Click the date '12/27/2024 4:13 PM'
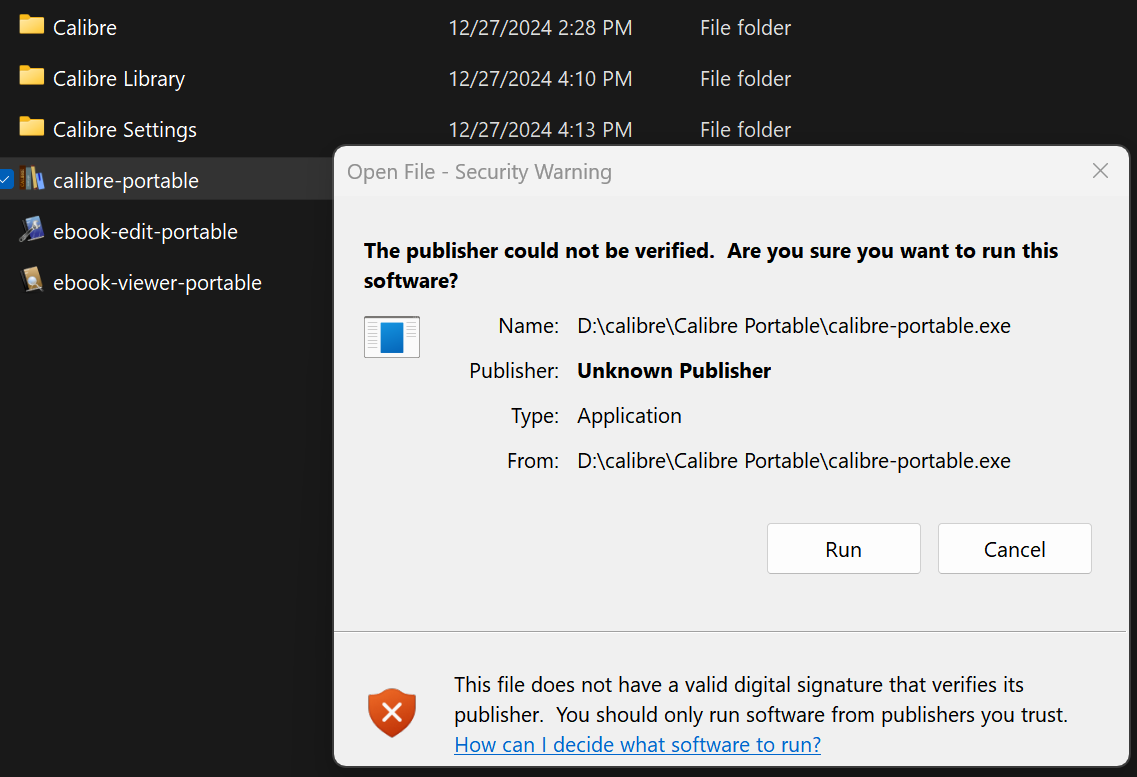The width and height of the screenshot is (1137, 777). [x=540, y=129]
